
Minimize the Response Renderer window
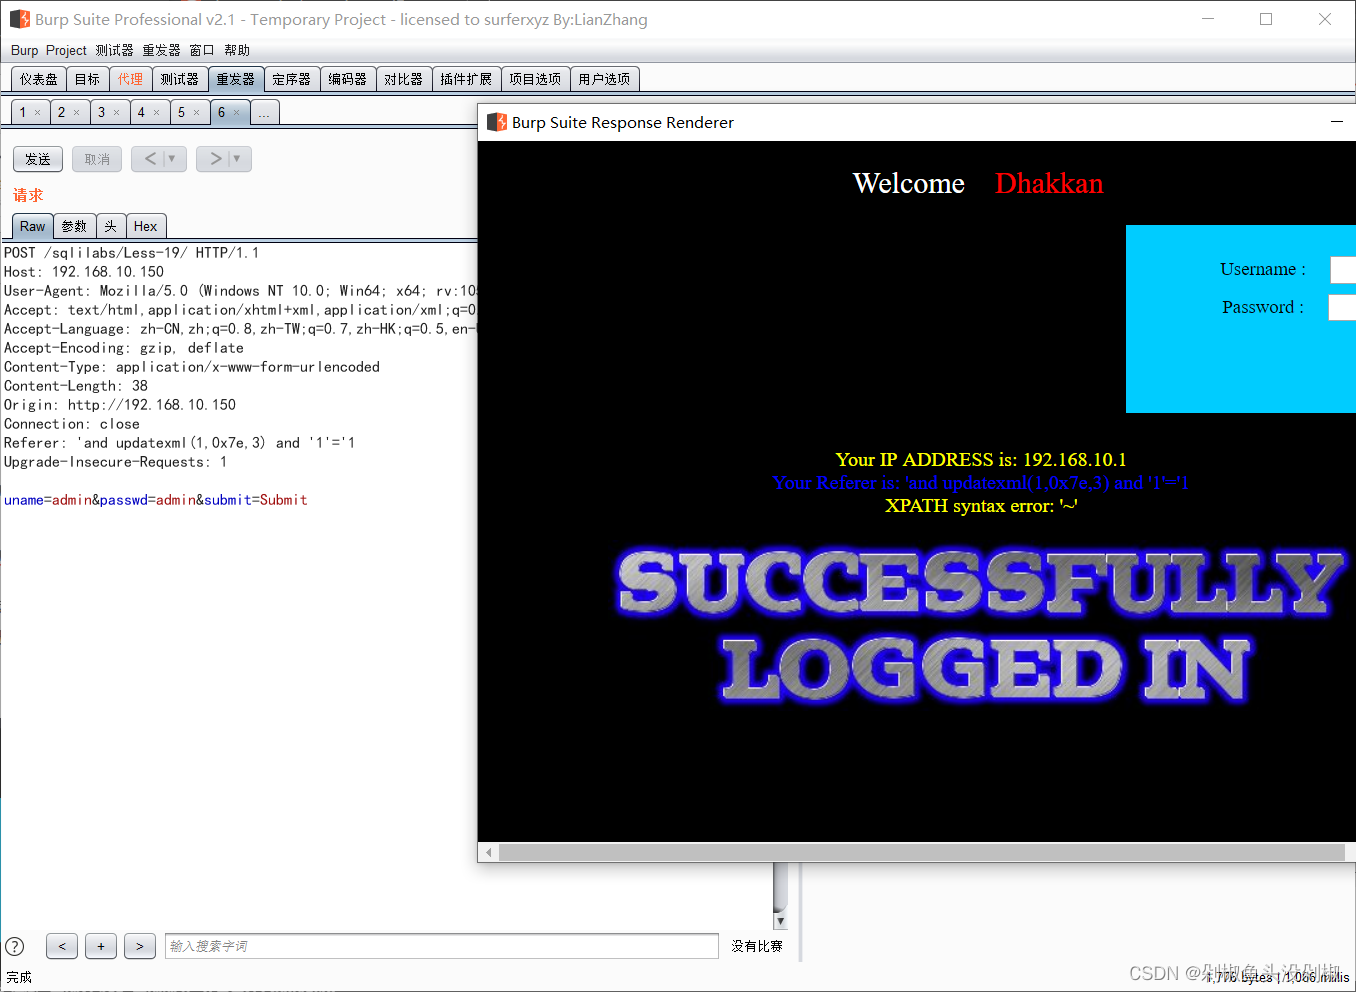(x=1337, y=122)
